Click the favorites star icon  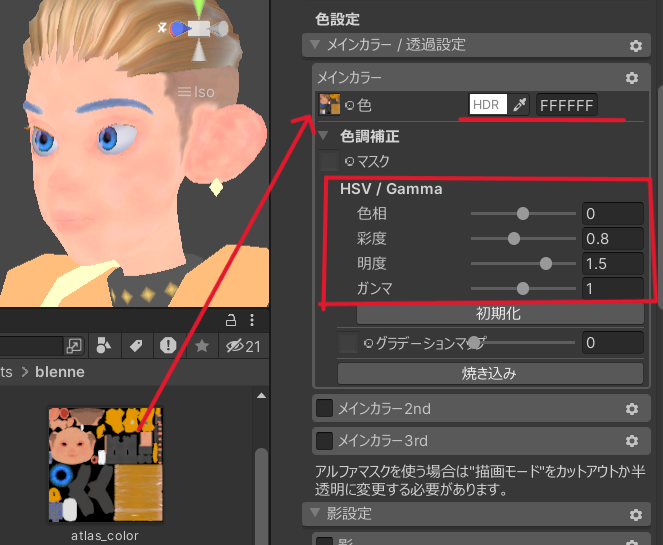(201, 346)
